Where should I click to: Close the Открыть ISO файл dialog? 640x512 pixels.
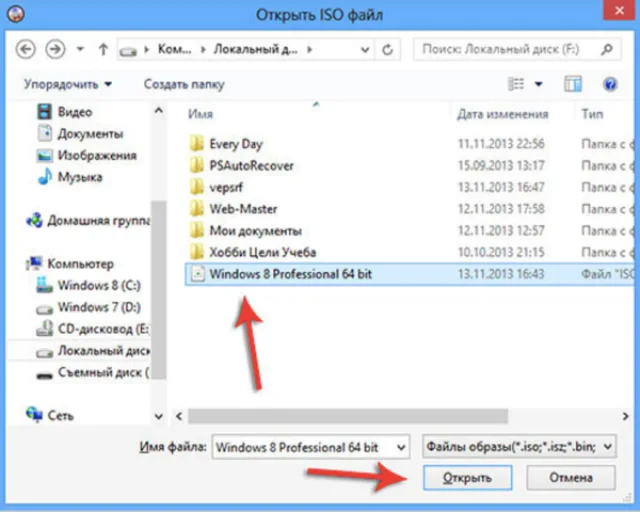(x=619, y=10)
